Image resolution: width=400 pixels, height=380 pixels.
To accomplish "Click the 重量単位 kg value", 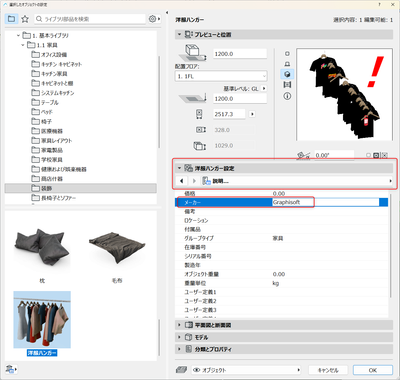I will coord(276,283).
